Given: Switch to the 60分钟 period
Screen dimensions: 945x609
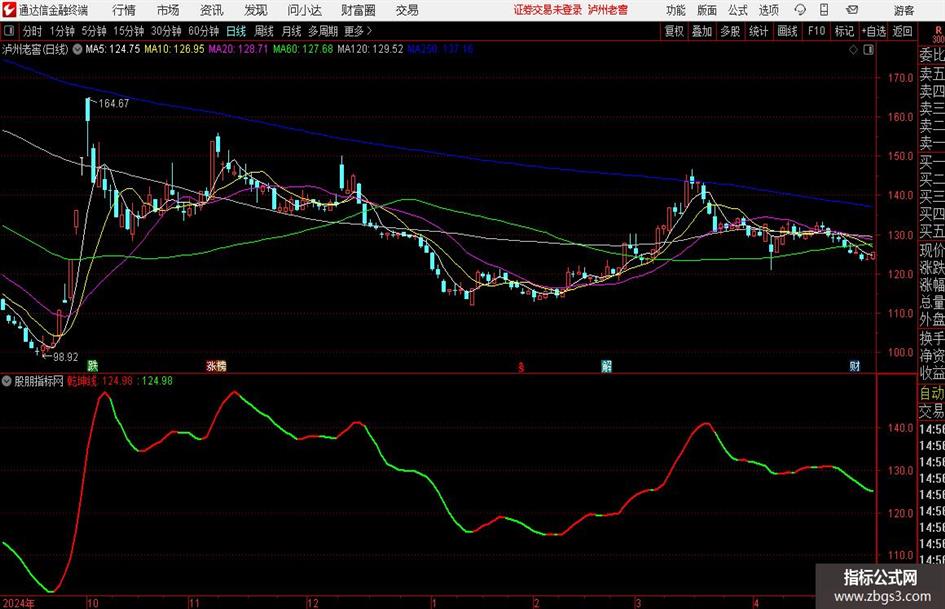Looking at the screenshot, I should point(203,31).
